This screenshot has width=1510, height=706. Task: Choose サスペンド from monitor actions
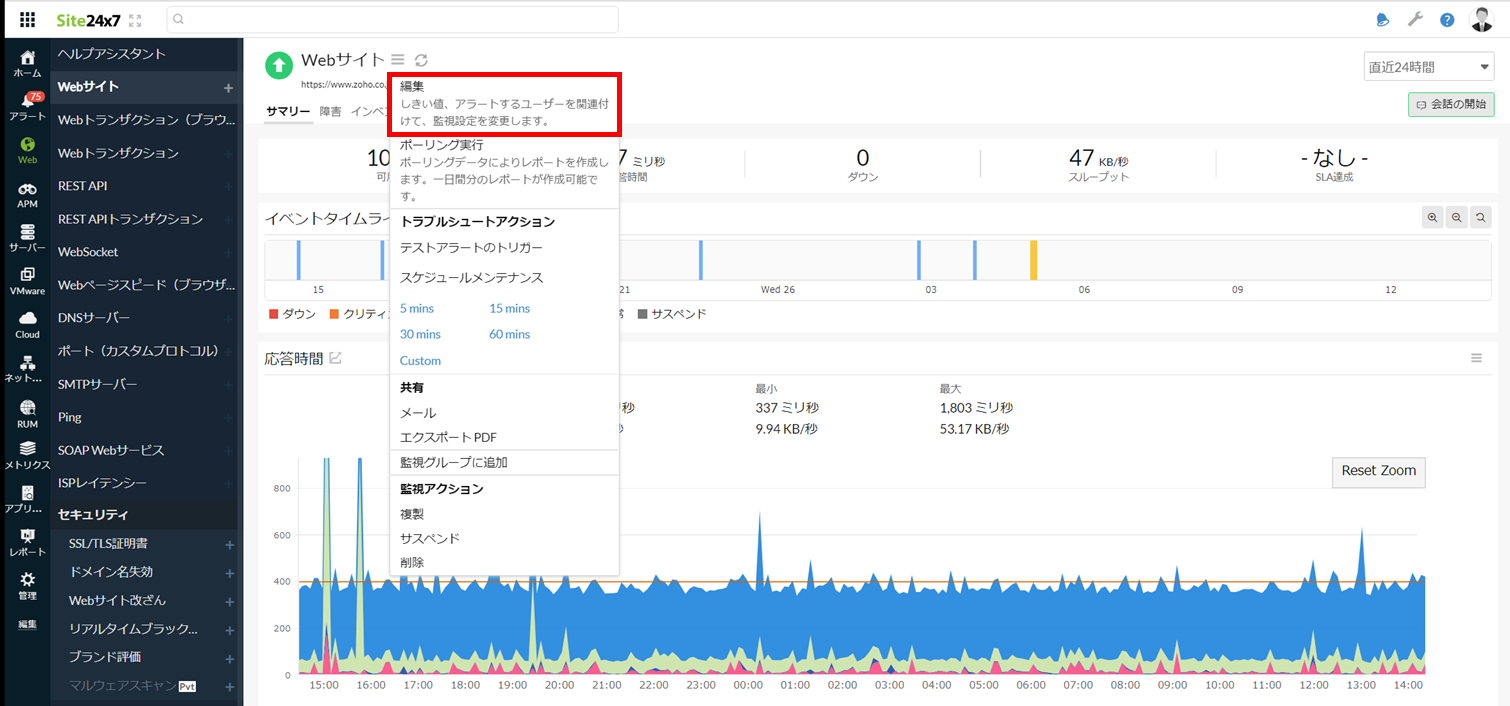point(430,538)
